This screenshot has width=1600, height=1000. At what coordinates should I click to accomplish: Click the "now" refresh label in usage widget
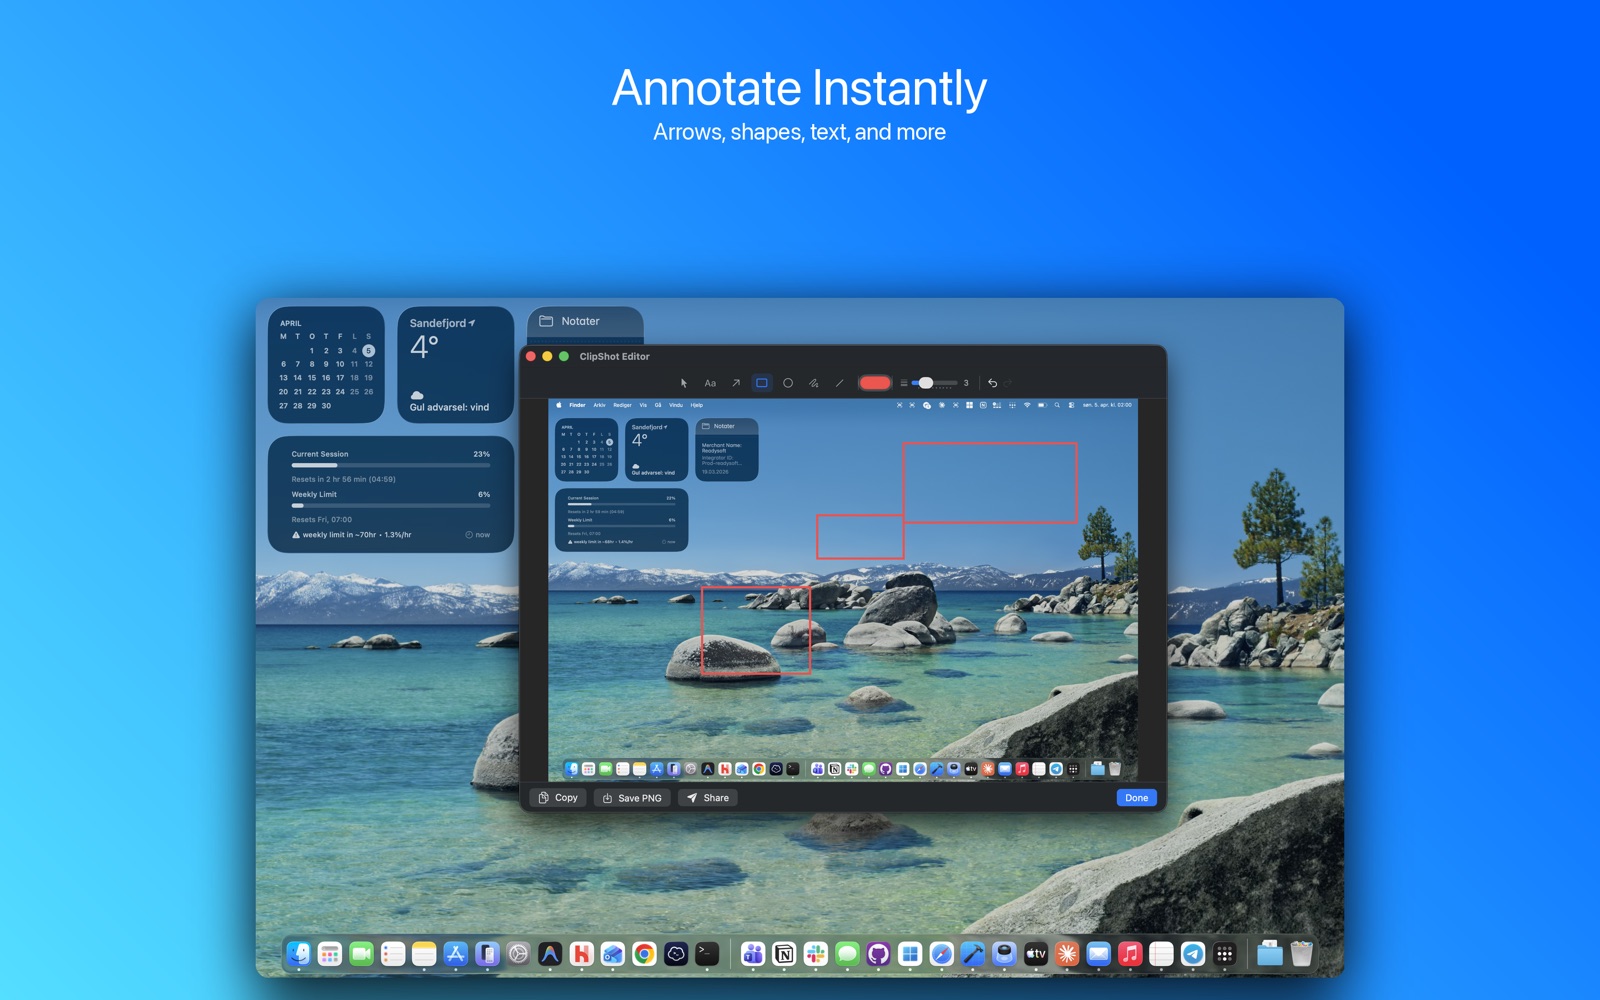pos(478,535)
